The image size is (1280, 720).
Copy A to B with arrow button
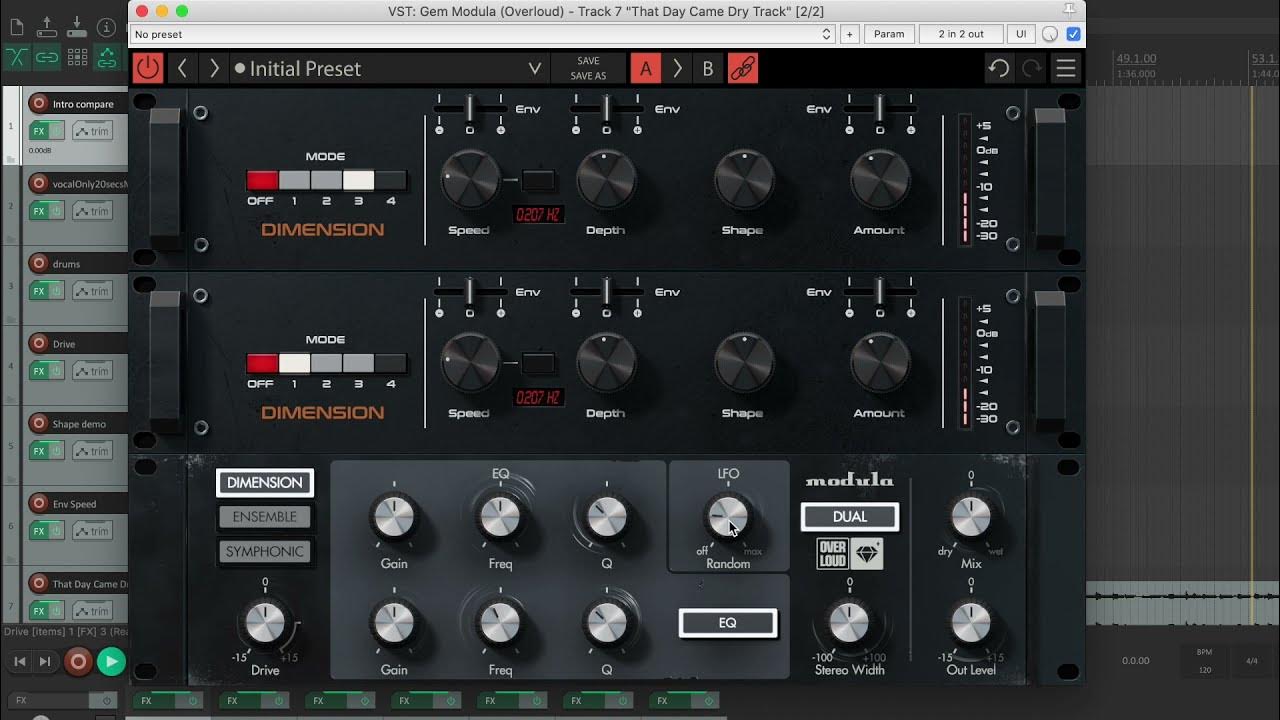[677, 68]
